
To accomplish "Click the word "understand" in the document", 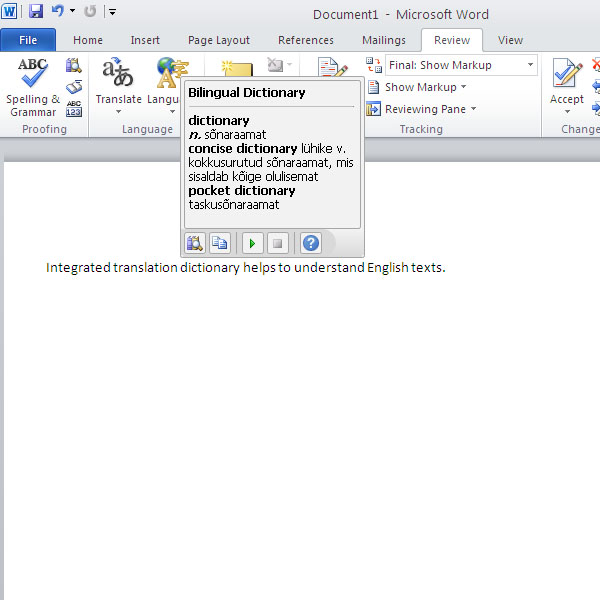I will tap(329, 267).
